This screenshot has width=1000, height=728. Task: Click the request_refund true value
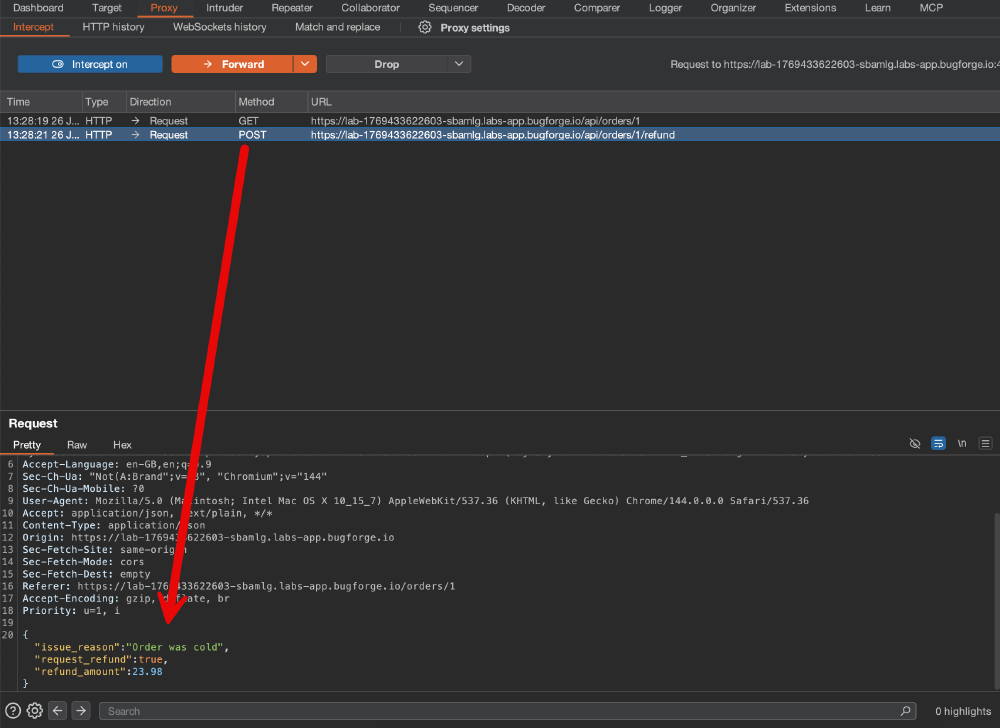pyautogui.click(x=151, y=659)
